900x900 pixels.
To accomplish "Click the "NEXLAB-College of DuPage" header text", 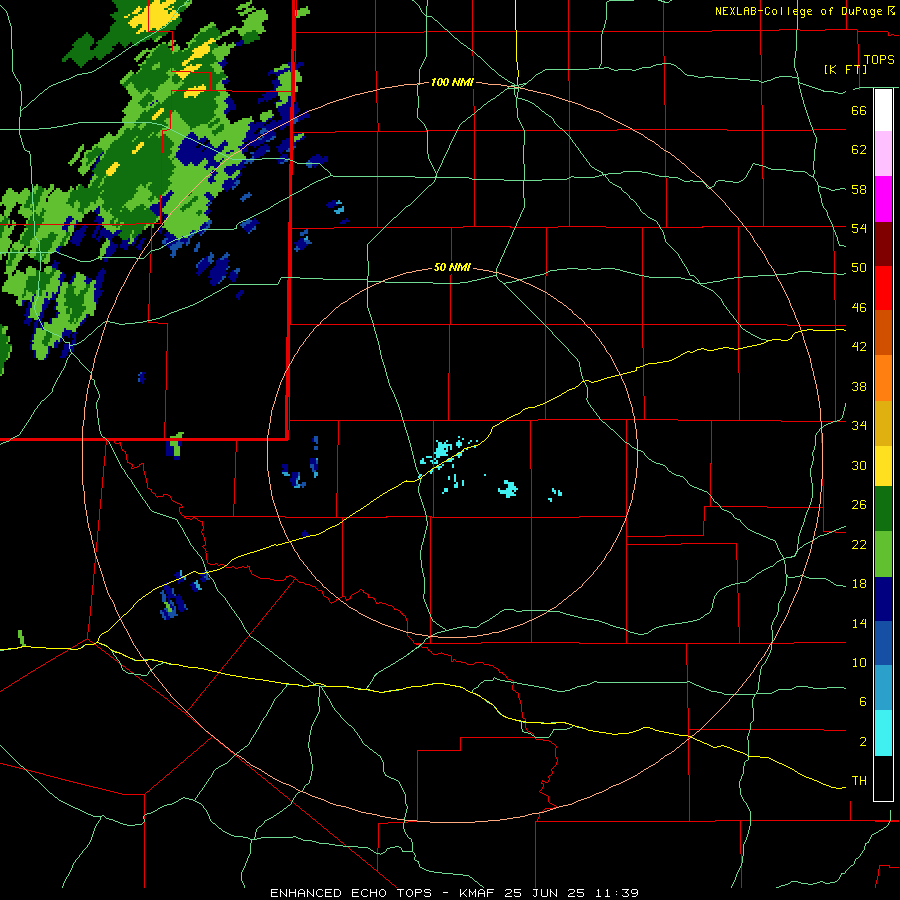I will click(798, 11).
